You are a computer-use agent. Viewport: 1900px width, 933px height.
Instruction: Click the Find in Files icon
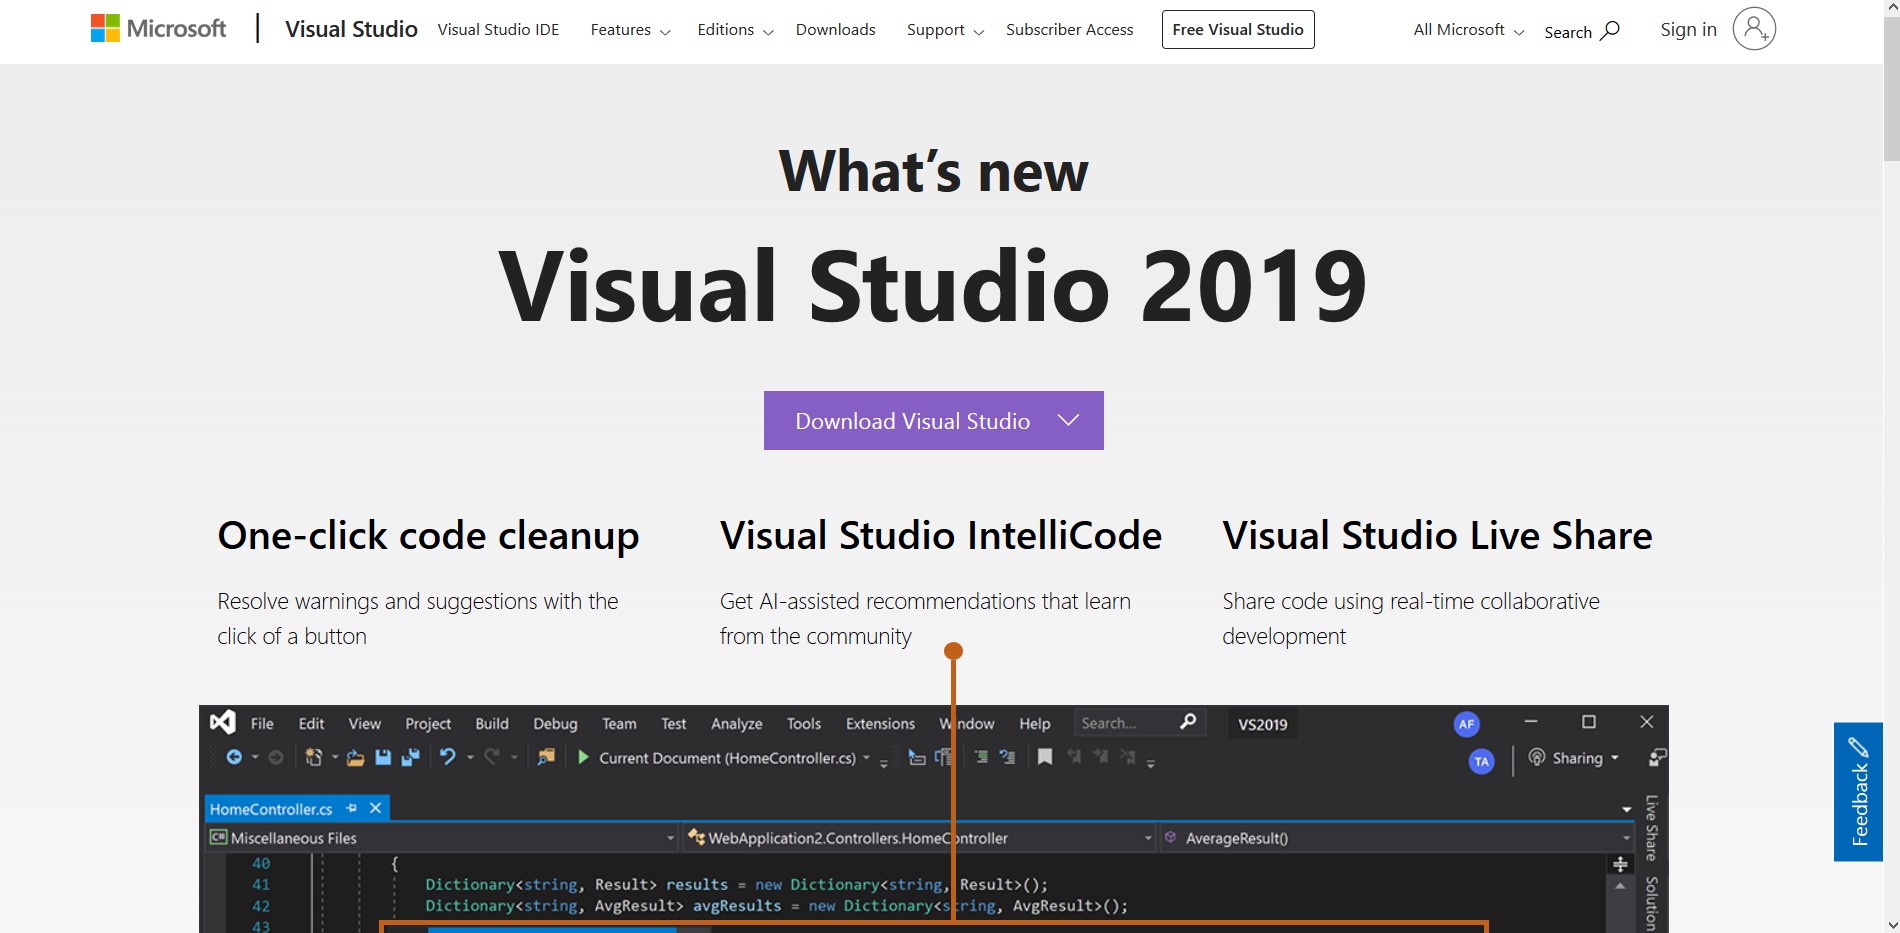point(546,757)
